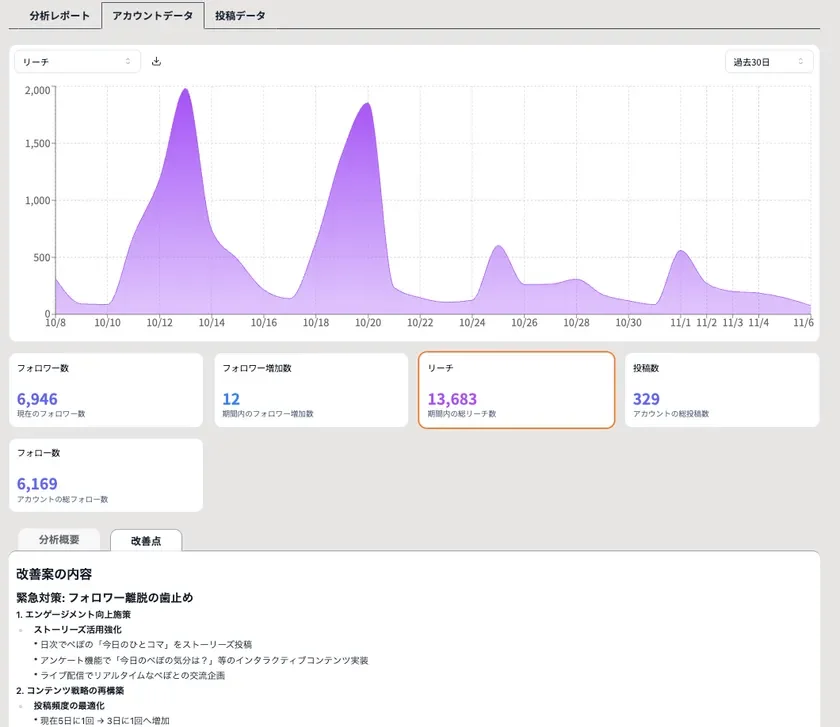Switch to the 投稿データ tab
This screenshot has height=727, width=840.
point(237,15)
